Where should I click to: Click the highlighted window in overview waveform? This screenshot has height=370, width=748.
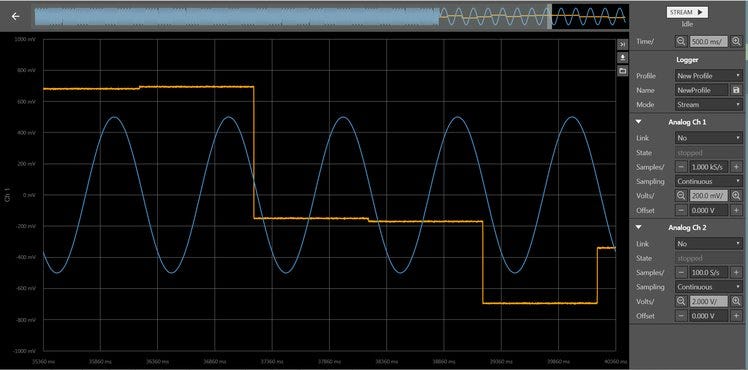[x=590, y=17]
